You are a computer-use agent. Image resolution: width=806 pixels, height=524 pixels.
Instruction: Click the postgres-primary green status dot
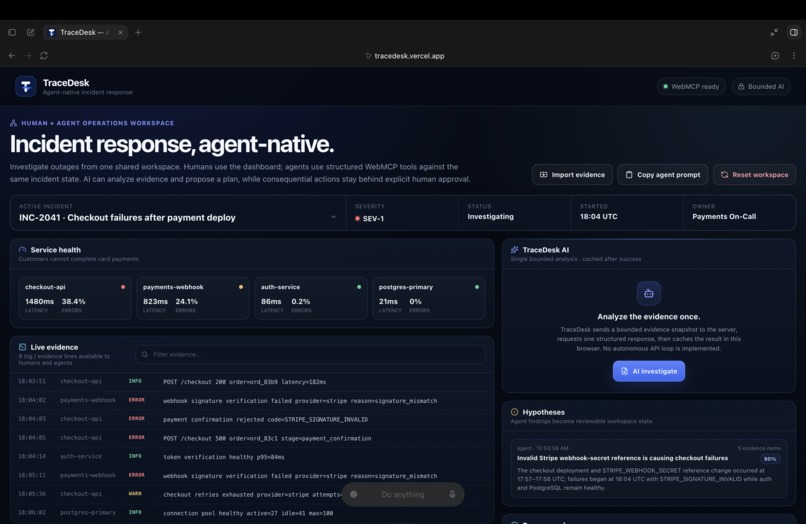click(477, 287)
